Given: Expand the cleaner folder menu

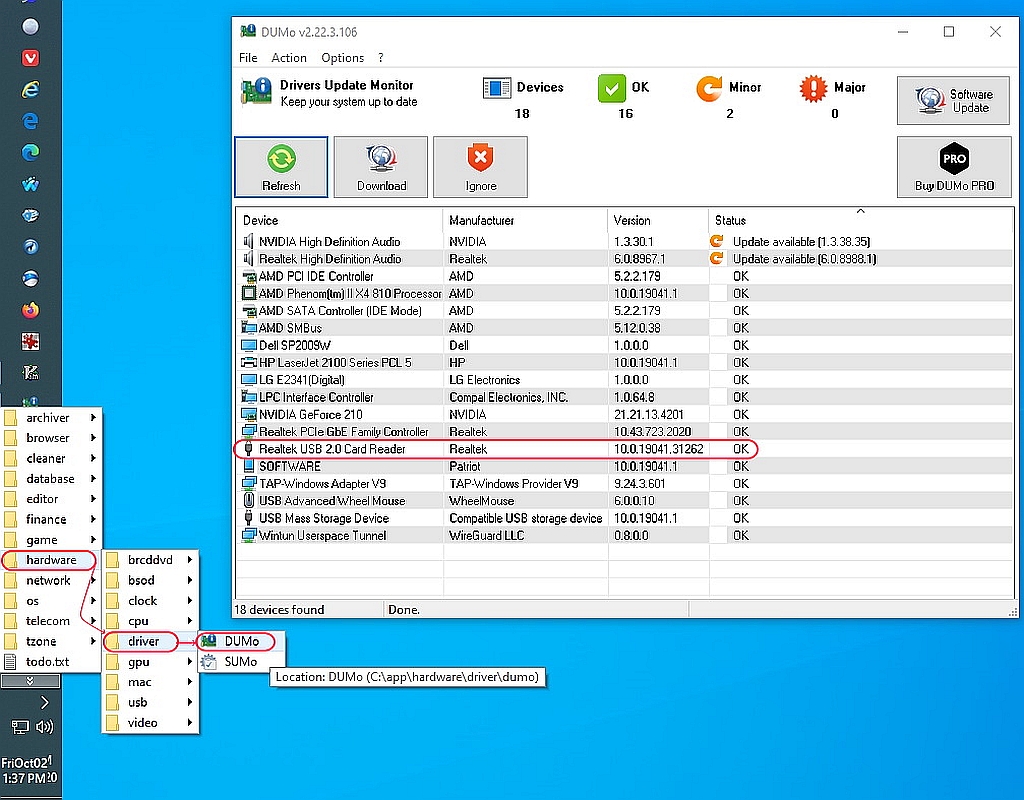Looking at the screenshot, I should (51, 458).
